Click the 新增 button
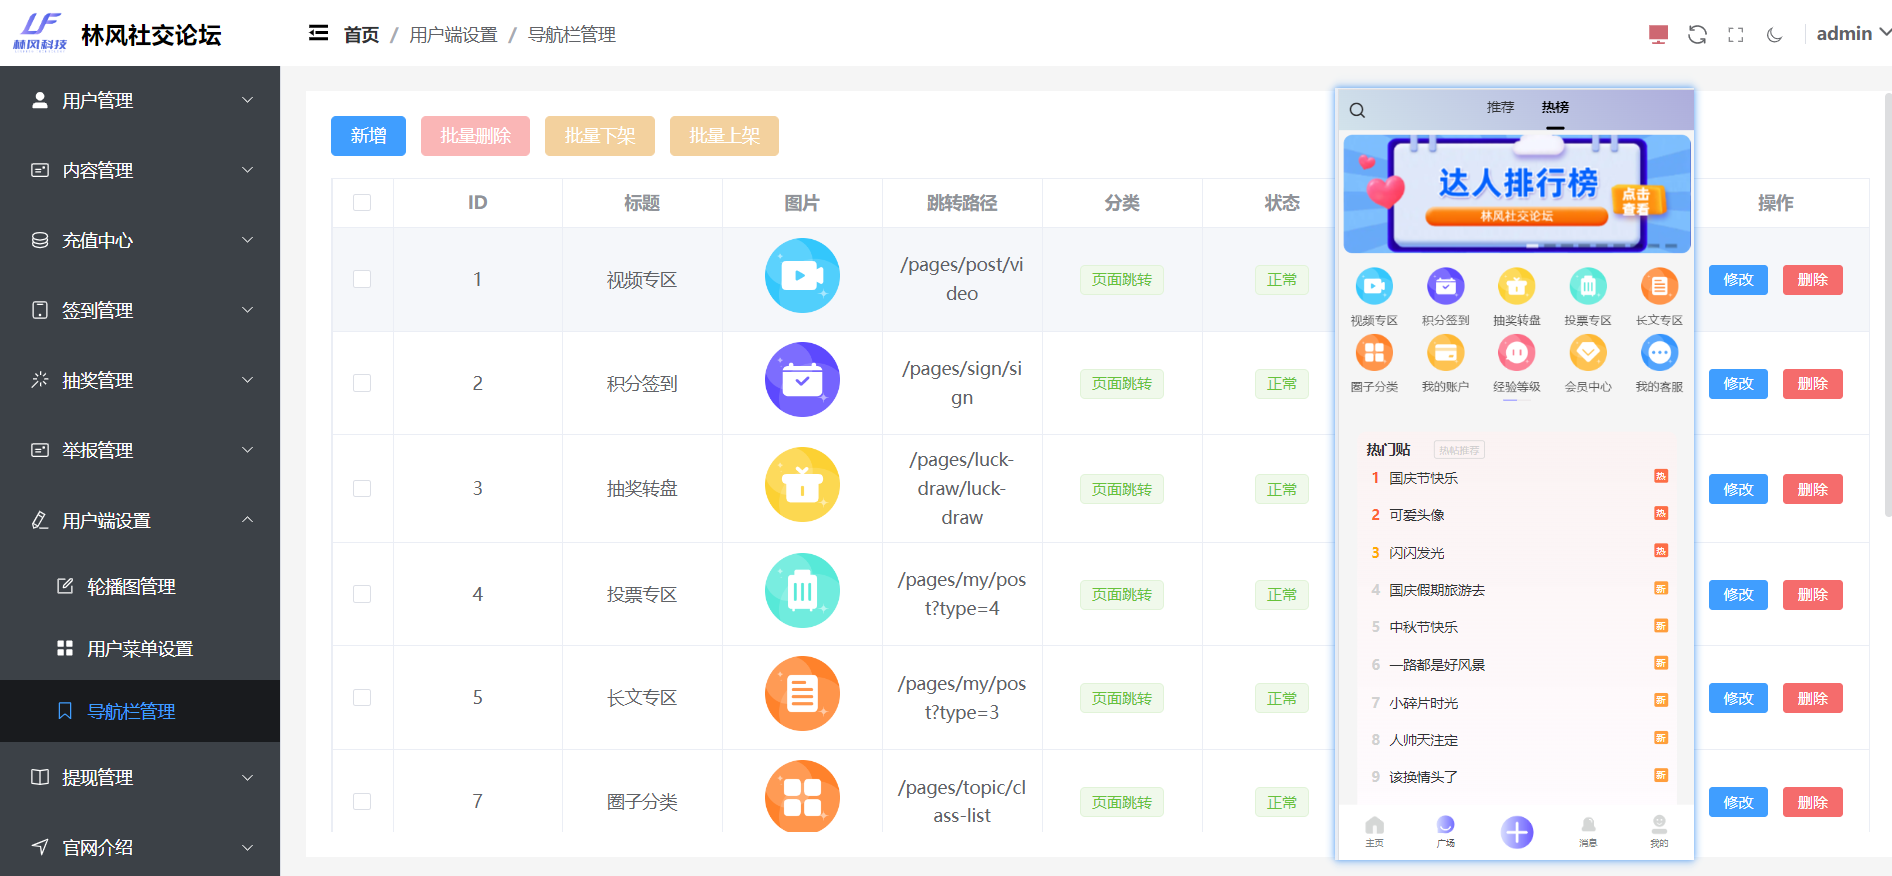Viewport: 1892px width, 876px height. click(368, 136)
